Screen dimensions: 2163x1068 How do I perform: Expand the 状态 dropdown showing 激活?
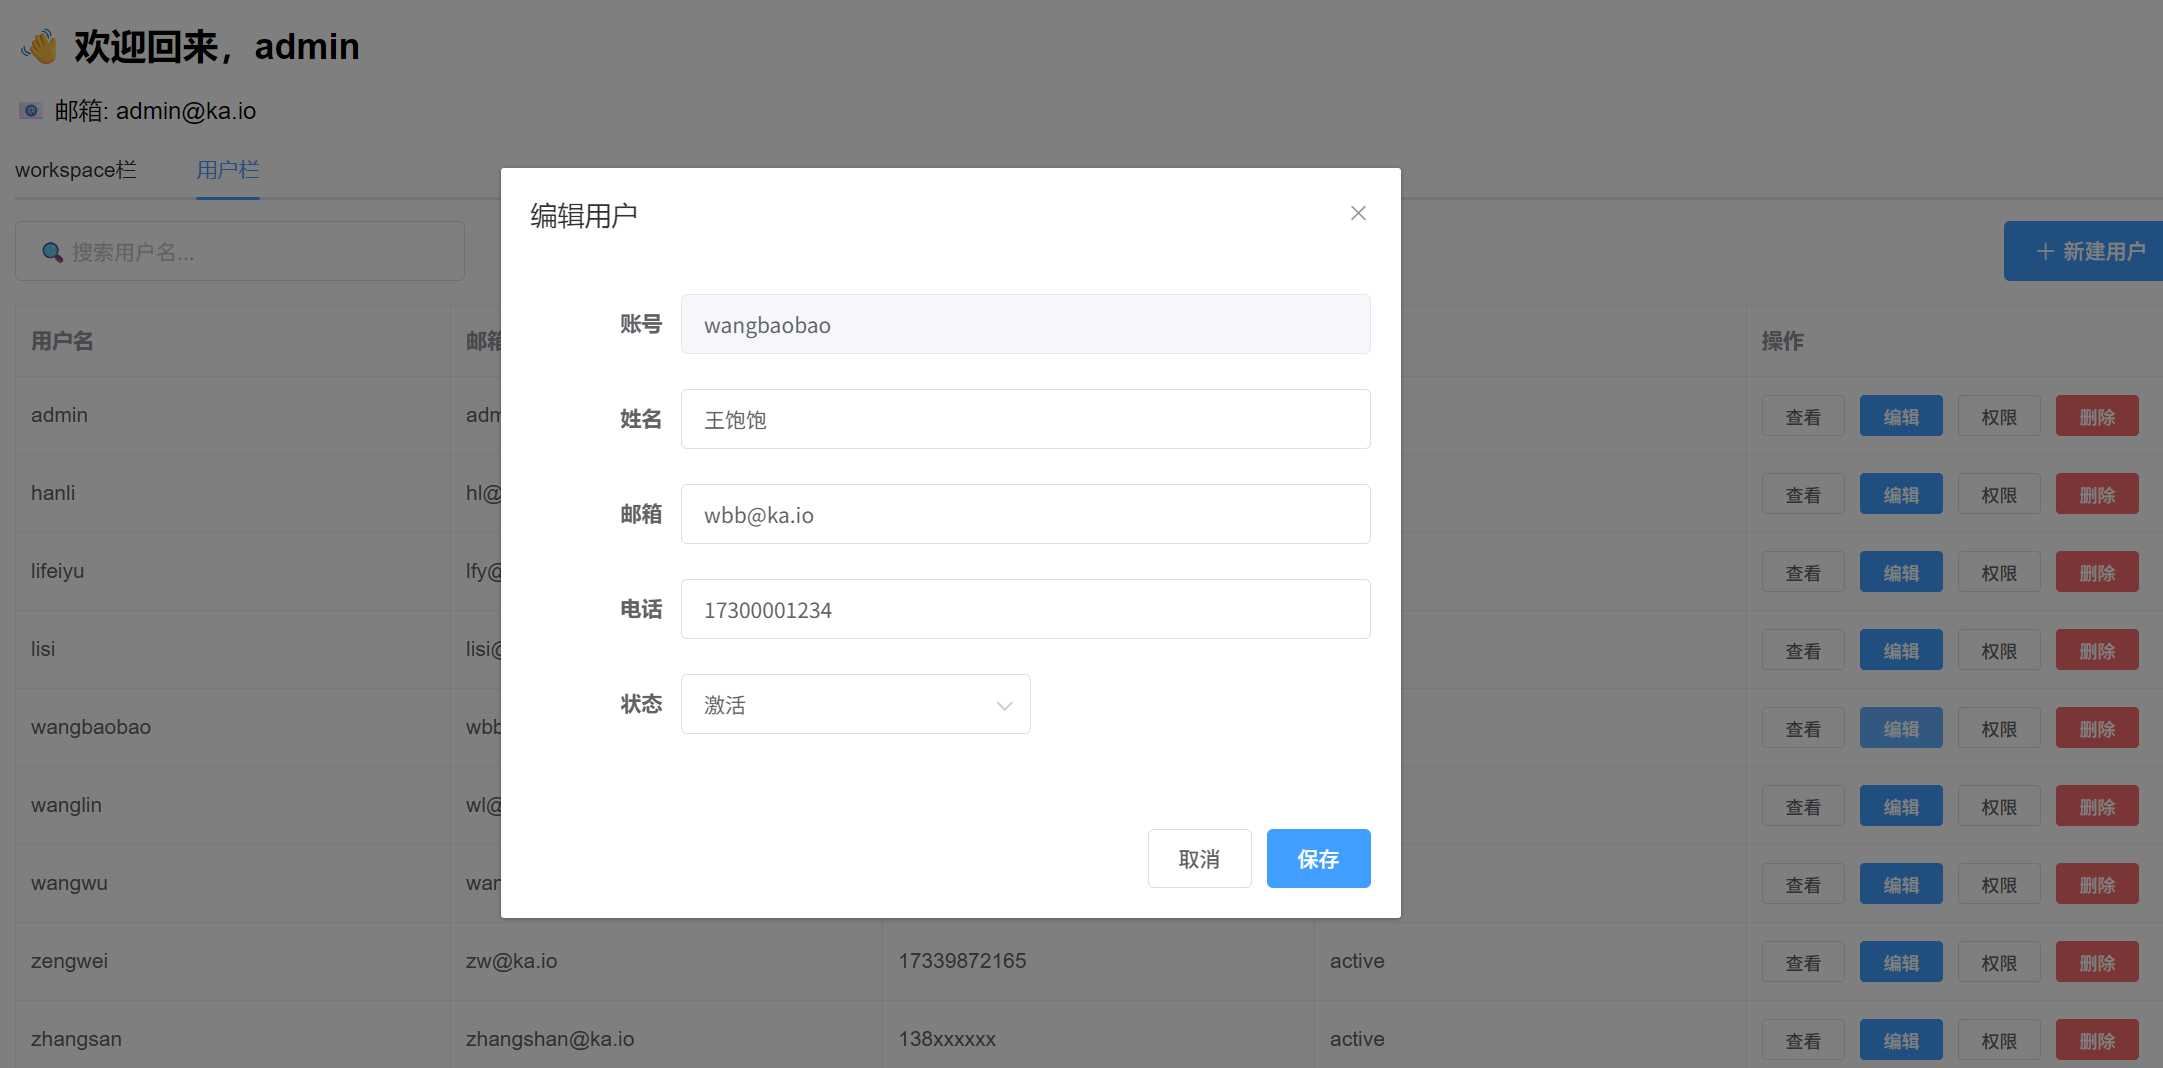pos(855,704)
